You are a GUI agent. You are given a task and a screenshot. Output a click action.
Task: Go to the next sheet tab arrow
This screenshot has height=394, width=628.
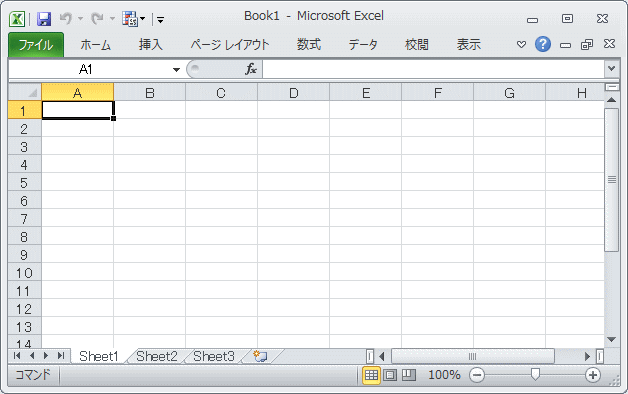[46, 356]
